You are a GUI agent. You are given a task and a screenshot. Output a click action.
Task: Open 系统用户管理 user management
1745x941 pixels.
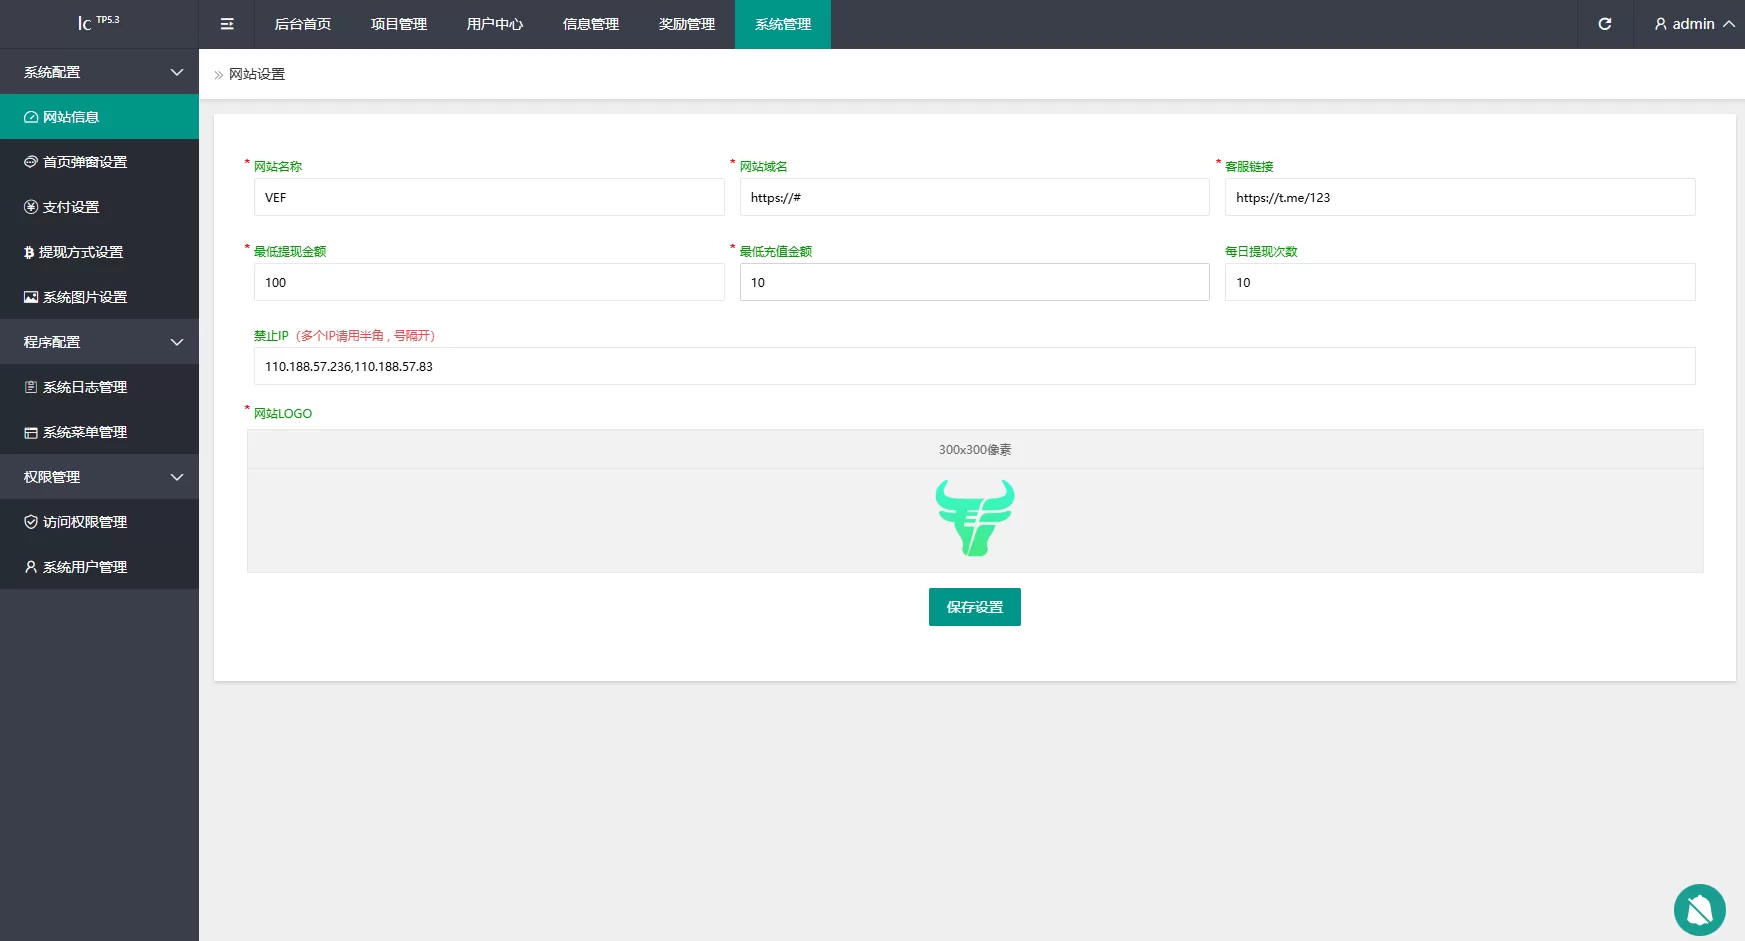pos(85,567)
